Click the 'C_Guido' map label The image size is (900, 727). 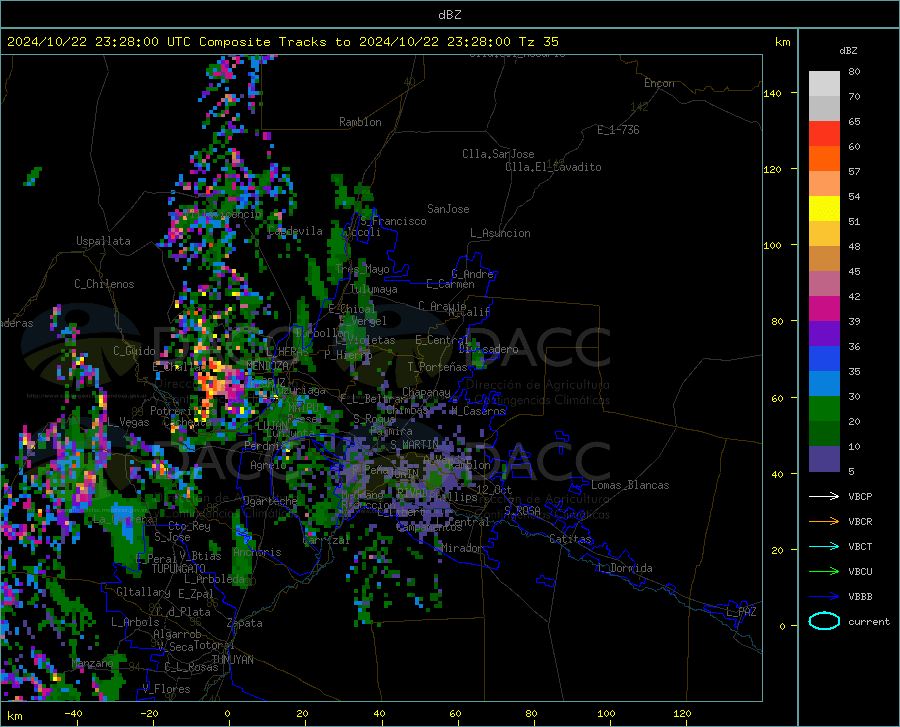pyautogui.click(x=134, y=351)
